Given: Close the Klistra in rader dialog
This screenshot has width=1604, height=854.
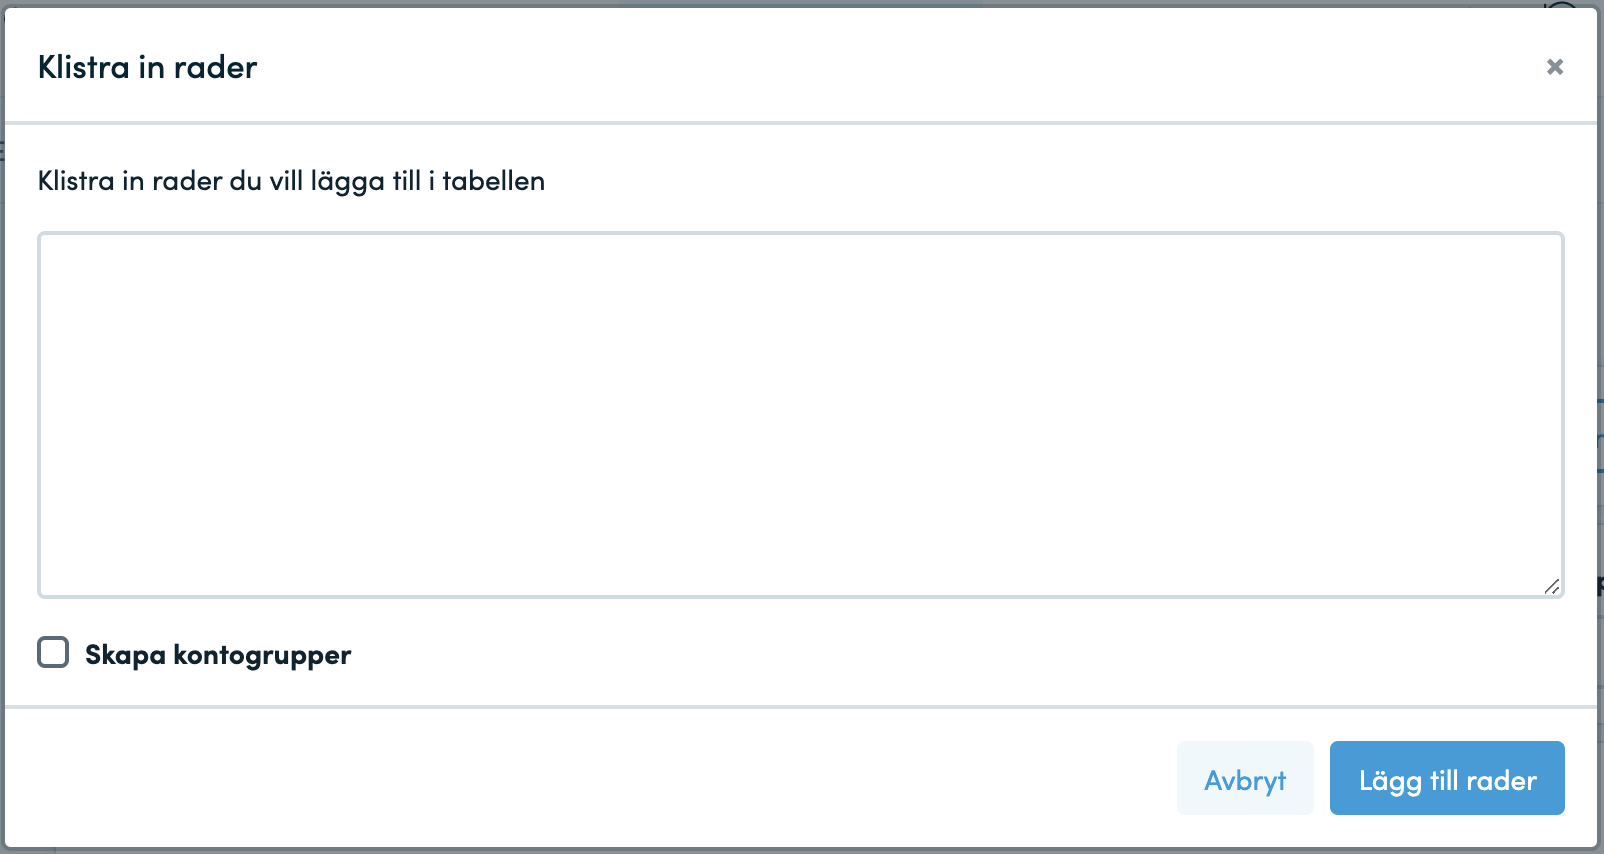Looking at the screenshot, I should (x=1554, y=67).
